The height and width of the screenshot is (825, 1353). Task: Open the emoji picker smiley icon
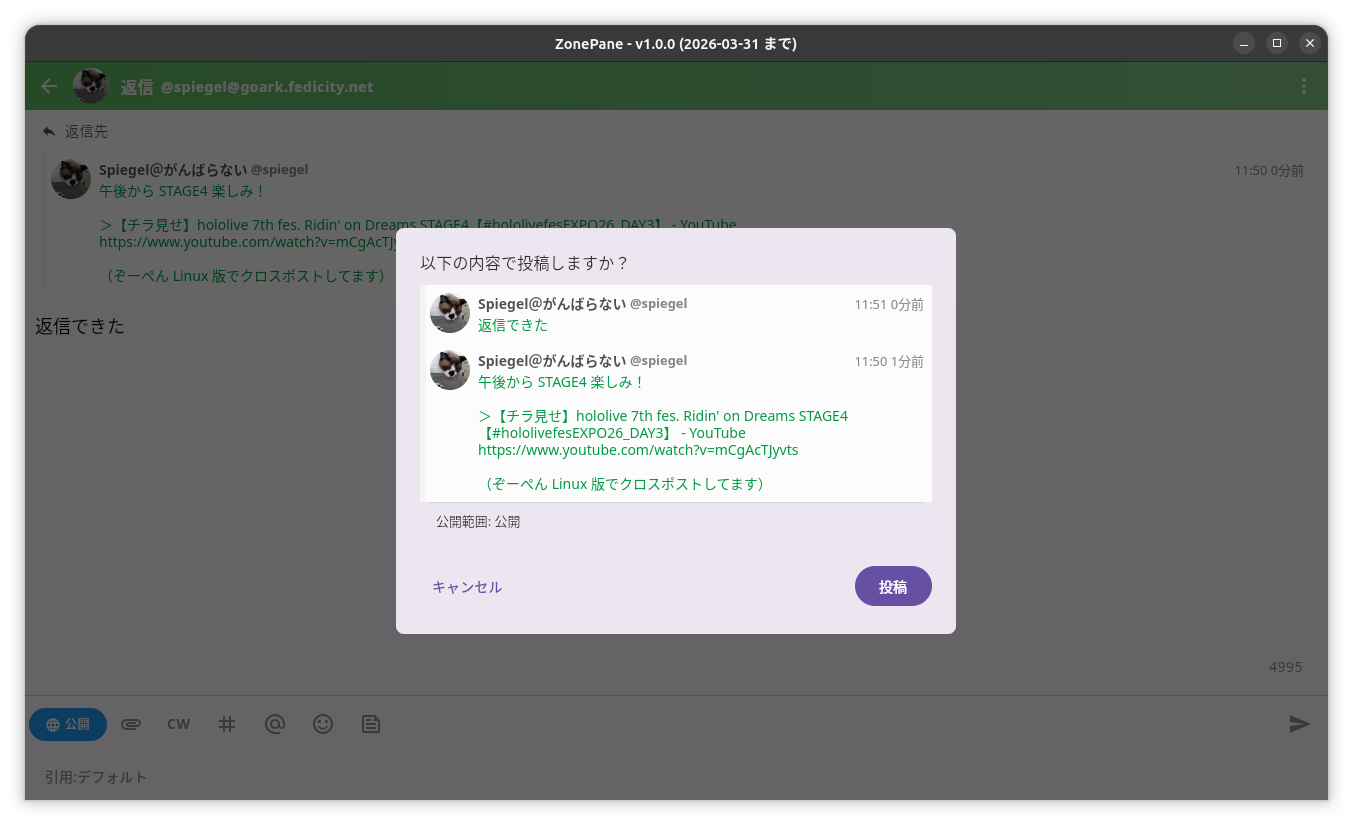coord(323,724)
